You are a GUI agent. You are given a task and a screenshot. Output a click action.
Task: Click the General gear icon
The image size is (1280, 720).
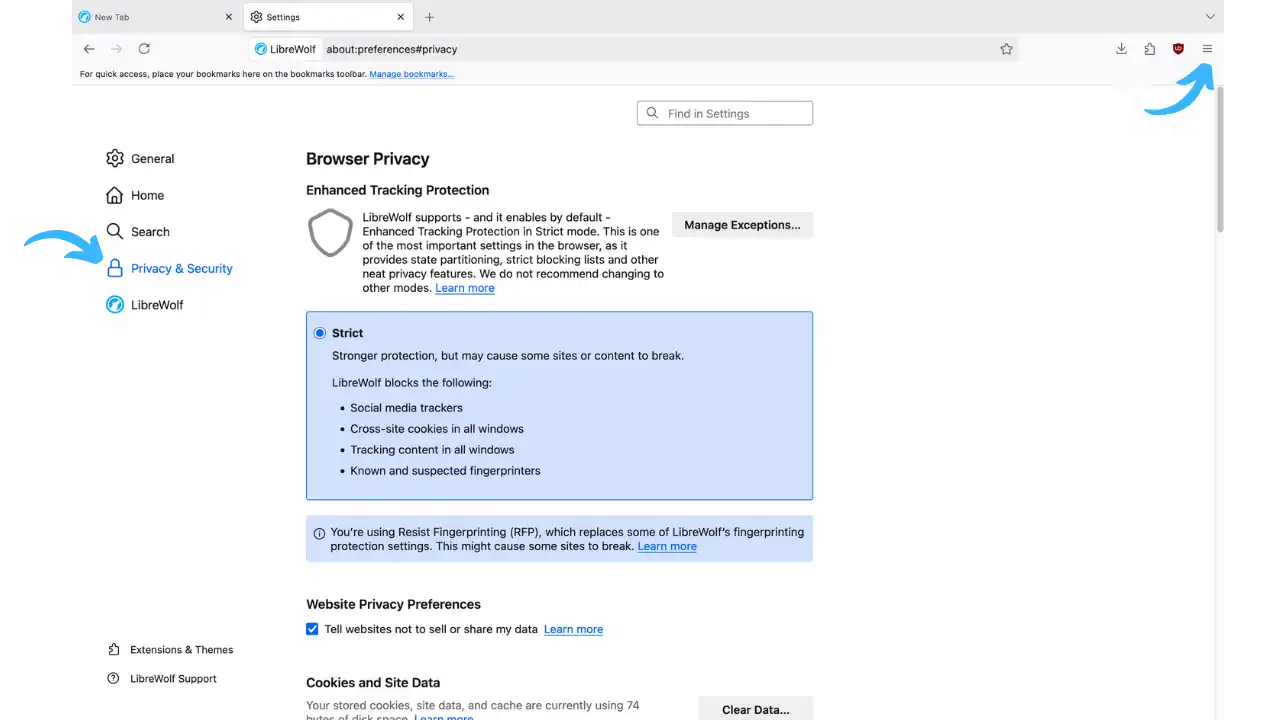coord(115,158)
